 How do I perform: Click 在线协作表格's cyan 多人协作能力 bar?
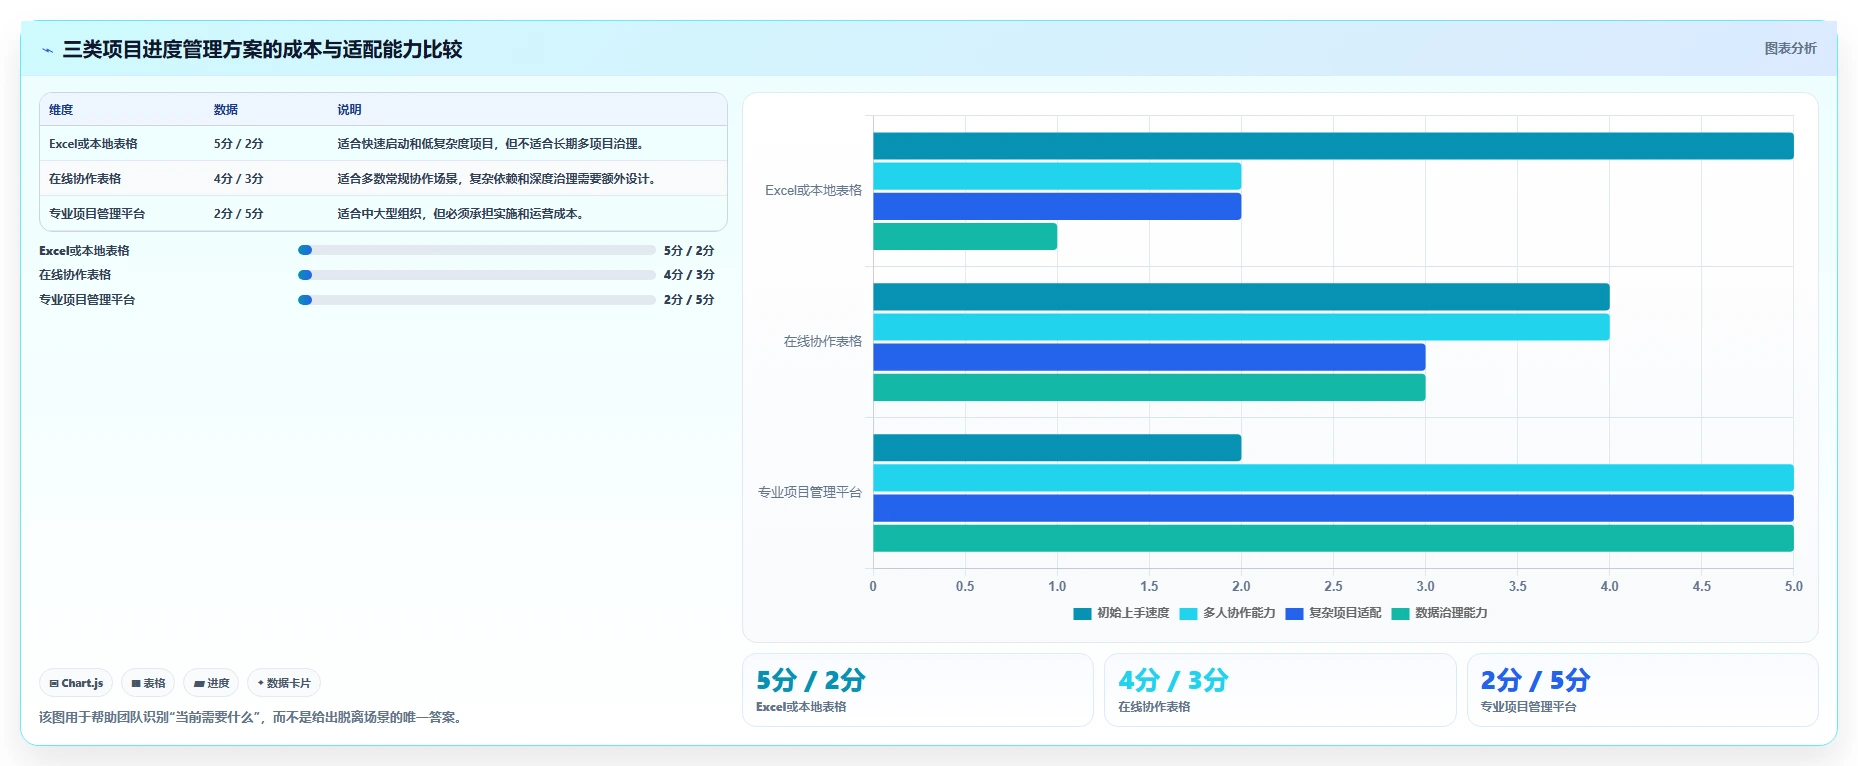point(1241,327)
